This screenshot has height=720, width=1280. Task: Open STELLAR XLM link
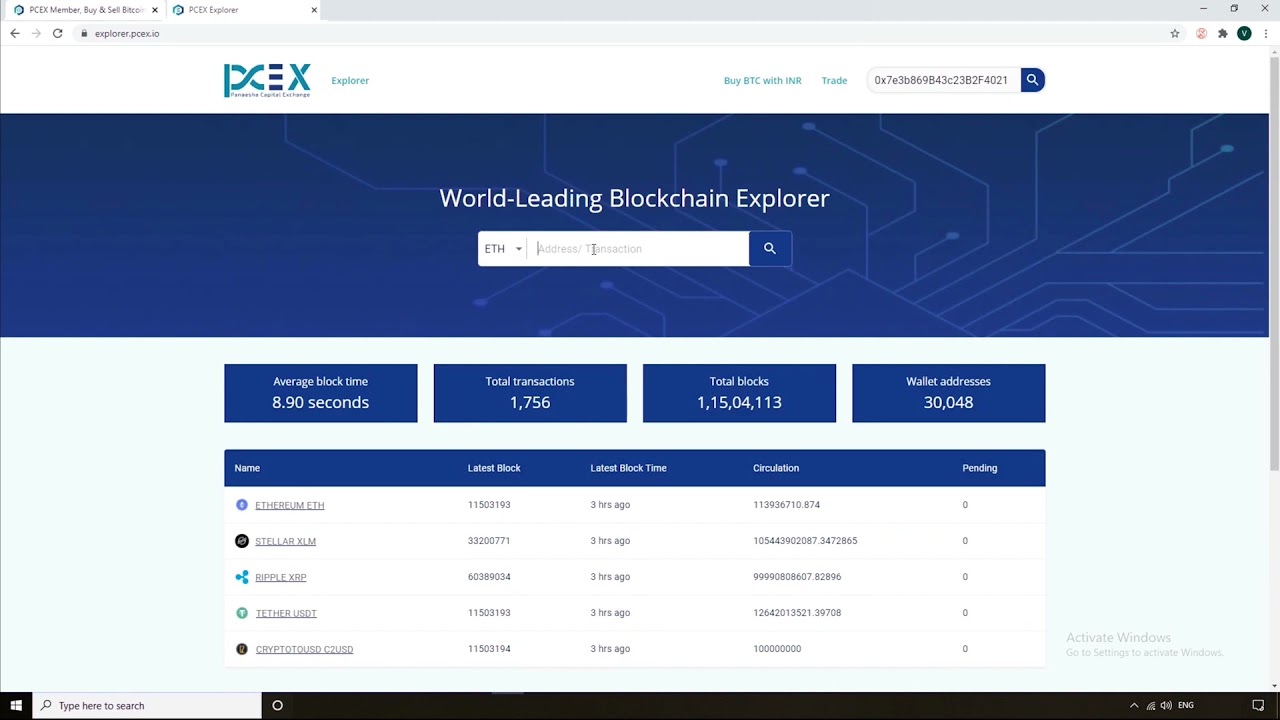point(285,541)
